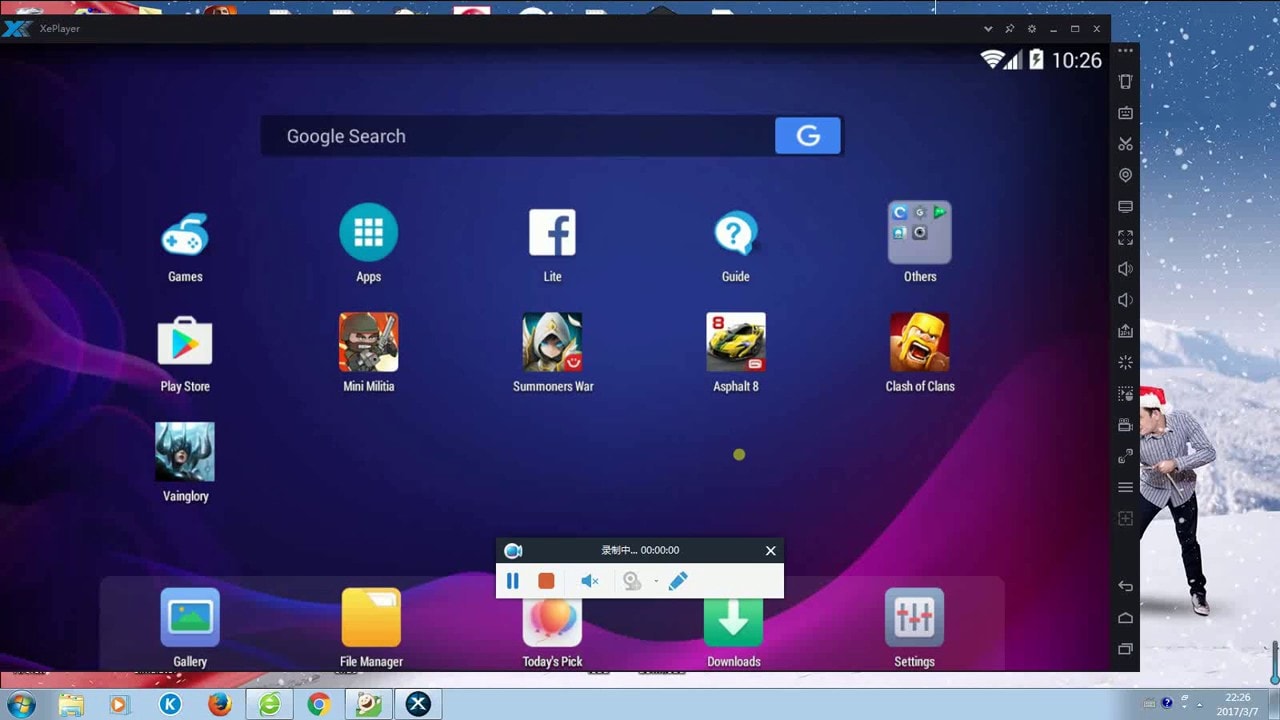Open Downloads from the dock
This screenshot has height=720, width=1280.
(x=733, y=622)
